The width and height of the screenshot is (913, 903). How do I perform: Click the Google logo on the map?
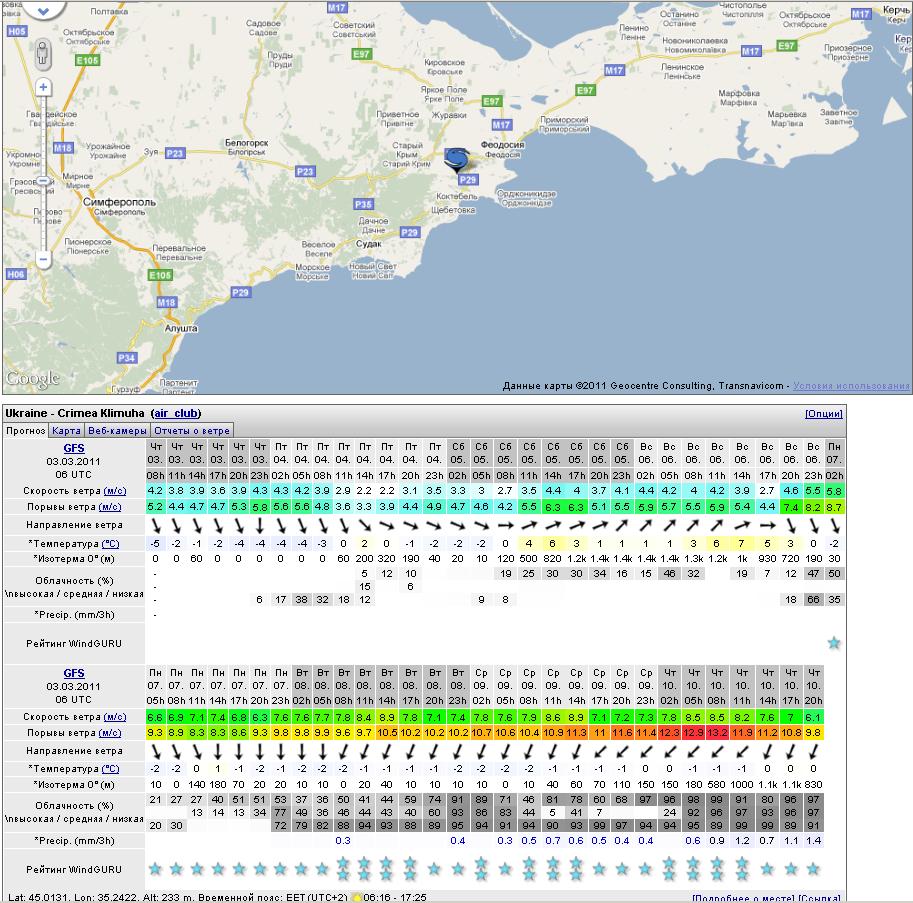pyautogui.click(x=32, y=379)
